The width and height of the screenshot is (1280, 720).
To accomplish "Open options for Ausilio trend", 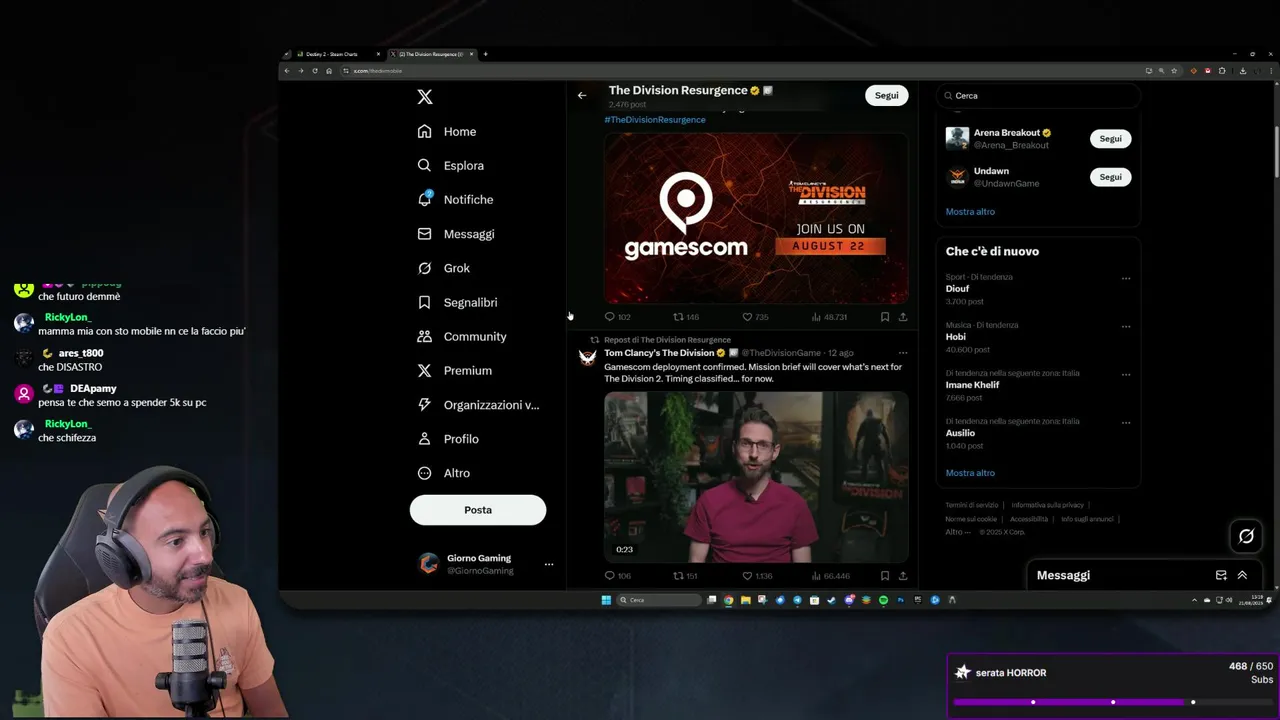I will pyautogui.click(x=1126, y=422).
